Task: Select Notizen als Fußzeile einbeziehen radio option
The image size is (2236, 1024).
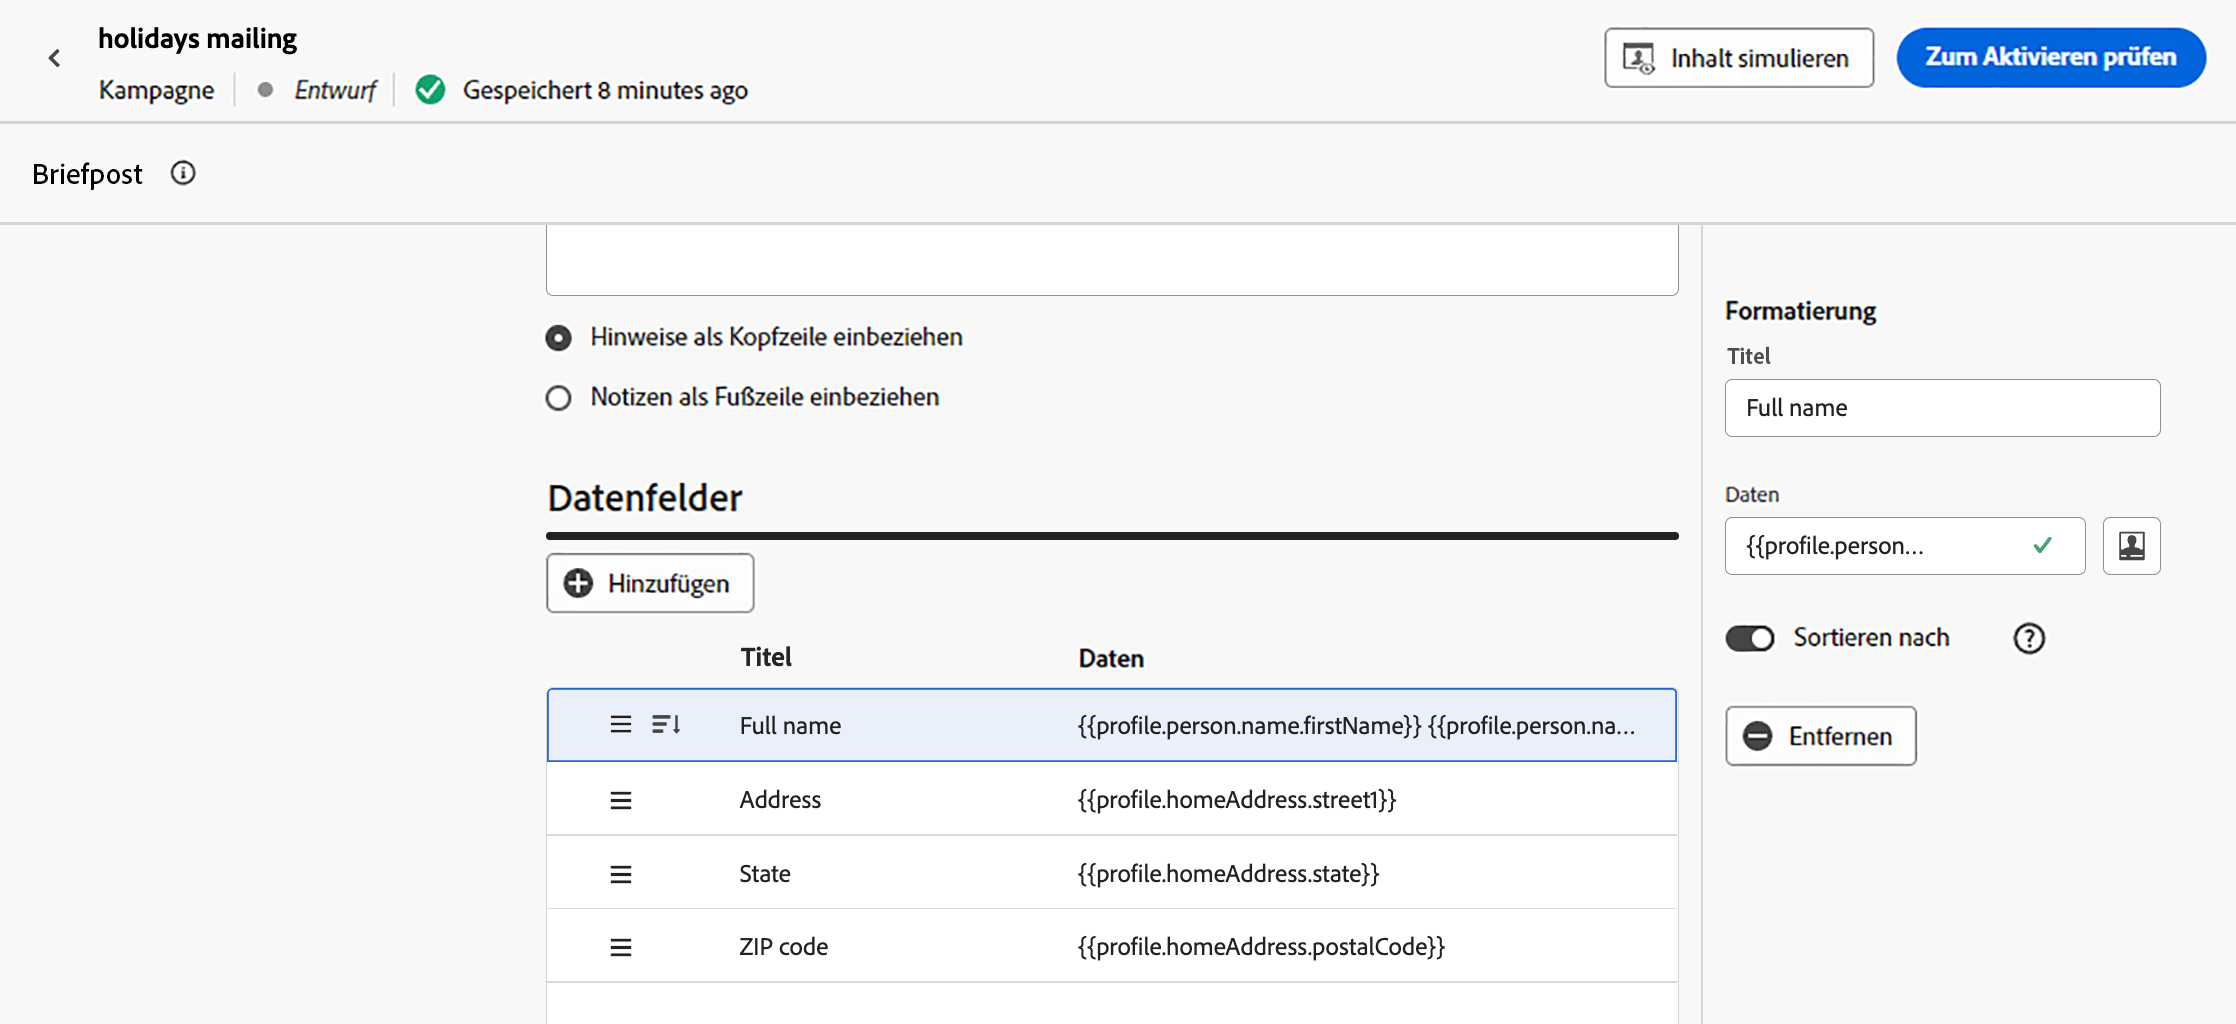Action: click(x=559, y=398)
